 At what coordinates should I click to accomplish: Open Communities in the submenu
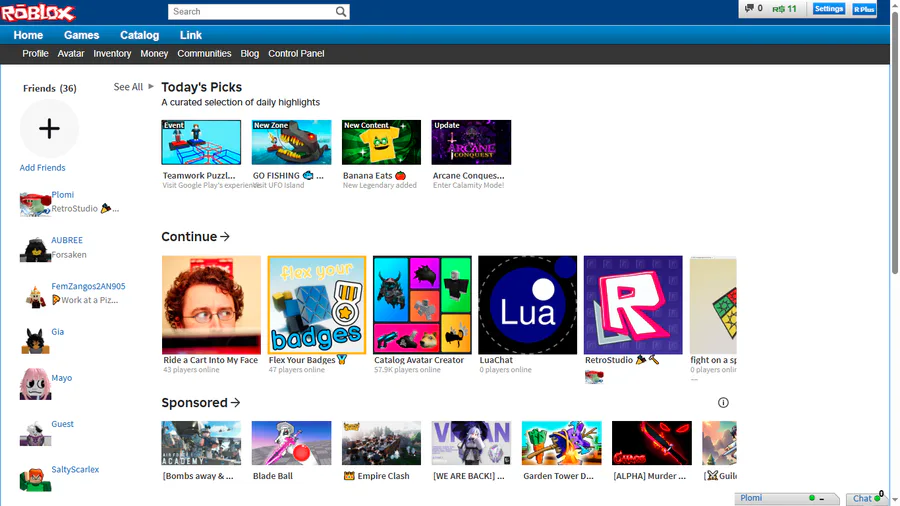click(x=204, y=53)
